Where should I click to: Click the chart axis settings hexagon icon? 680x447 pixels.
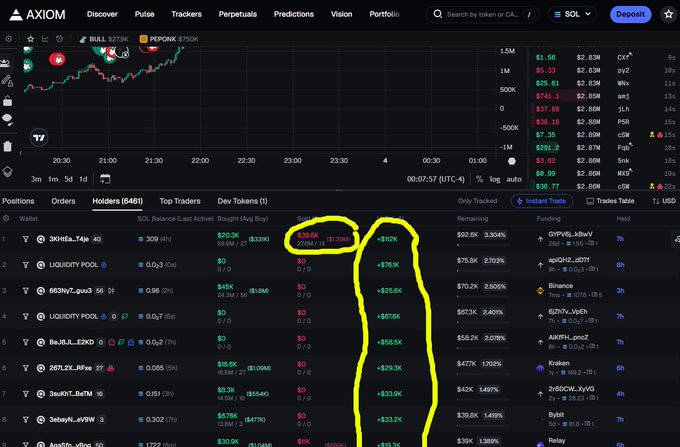[512, 161]
